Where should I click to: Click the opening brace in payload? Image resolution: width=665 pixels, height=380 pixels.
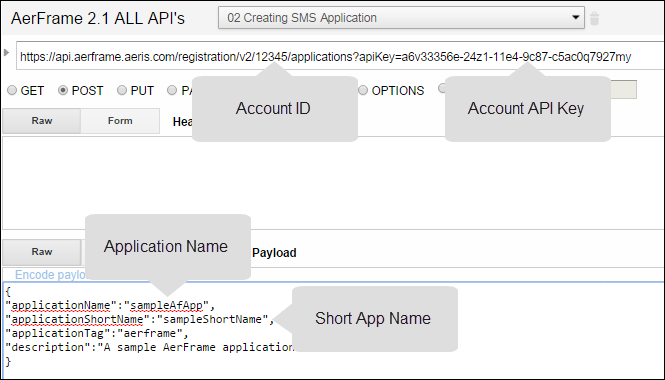[8, 291]
